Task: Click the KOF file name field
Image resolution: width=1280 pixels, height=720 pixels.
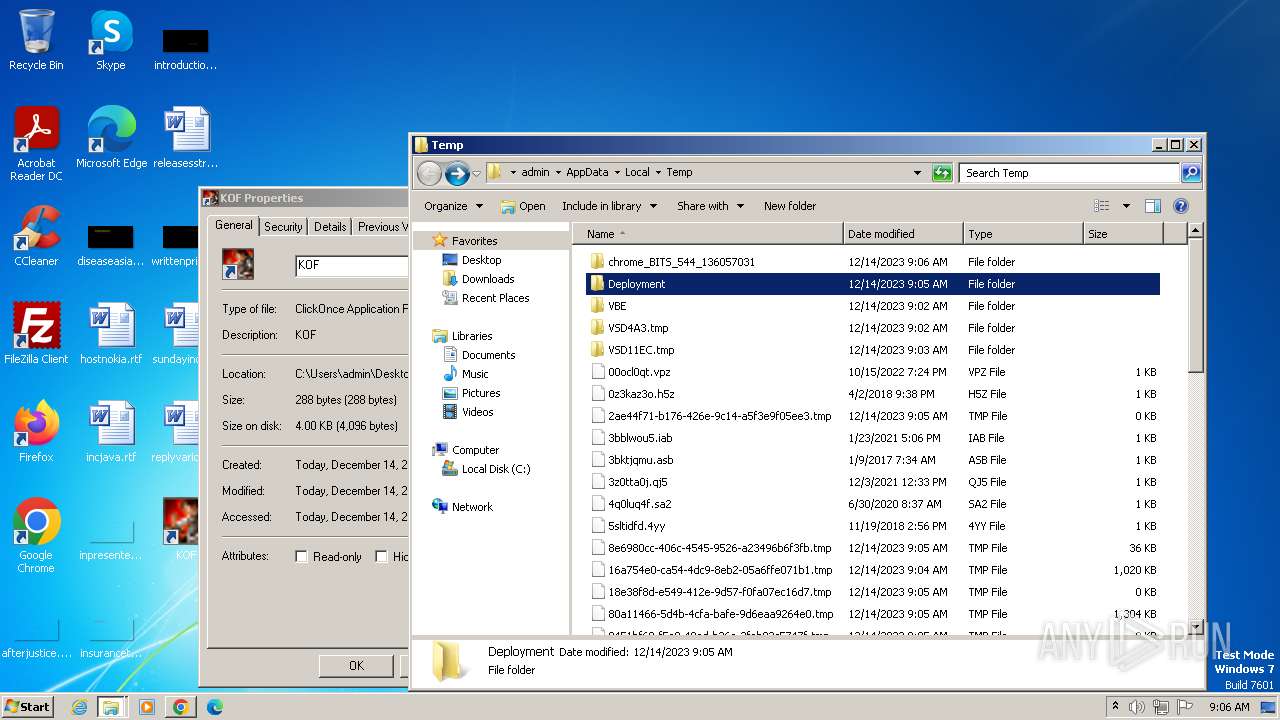Action: 352,266
